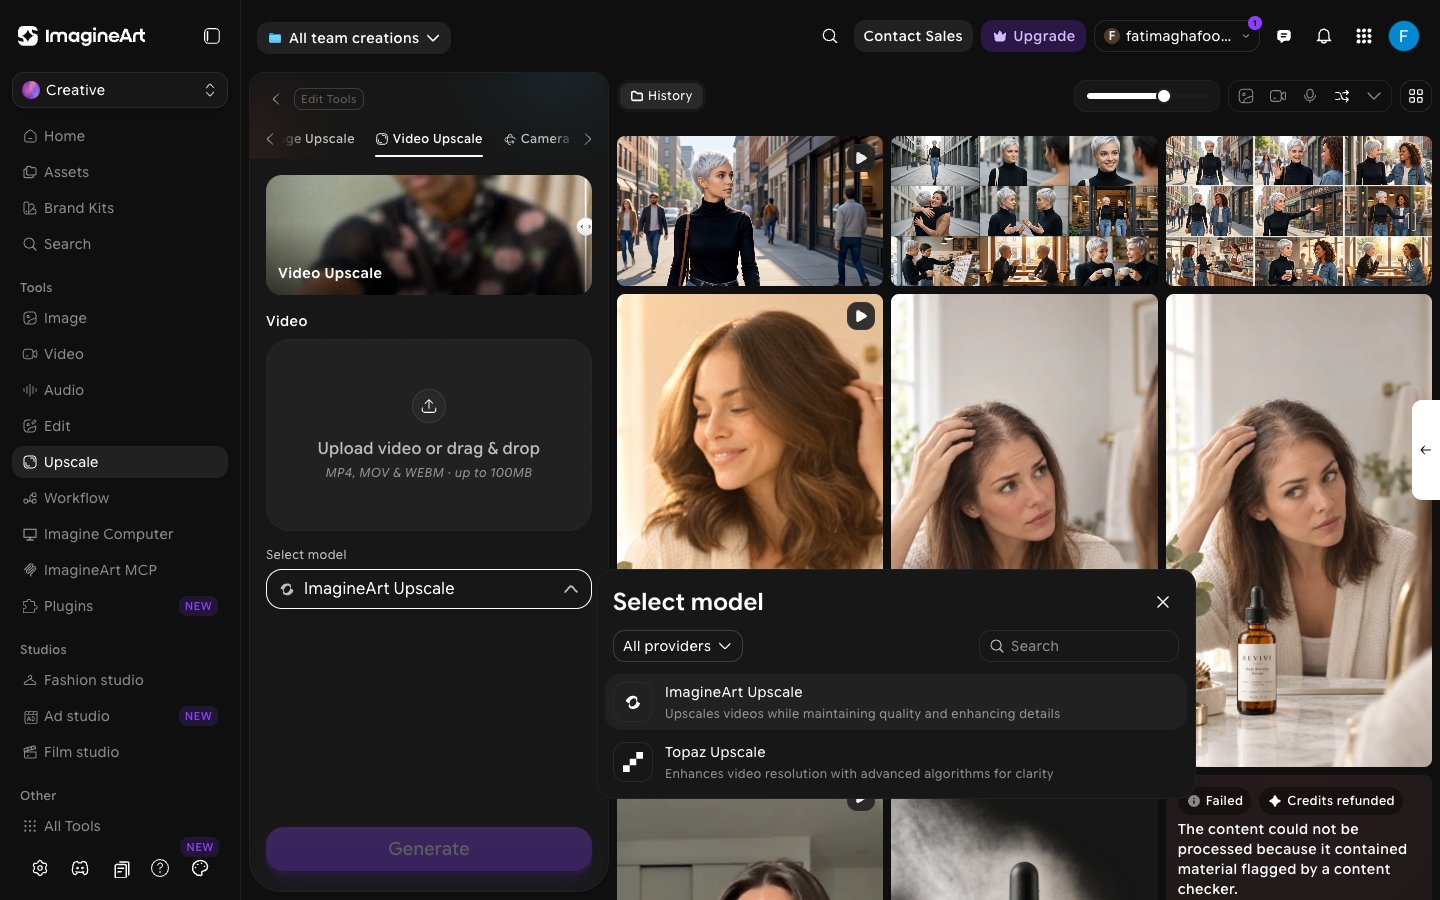
Task: Play the street woman video thumbnail
Action: [861, 158]
